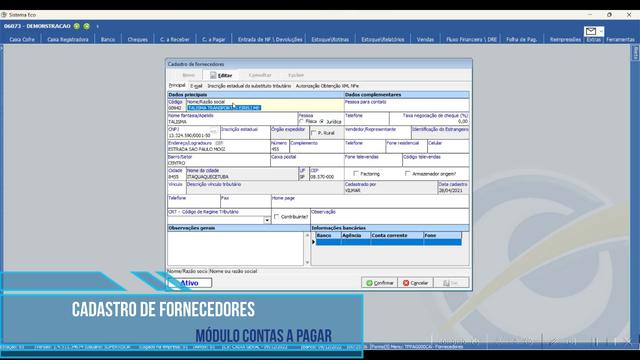Toggle Armazenador origem checkbox
640x360 pixels.
coord(407,173)
